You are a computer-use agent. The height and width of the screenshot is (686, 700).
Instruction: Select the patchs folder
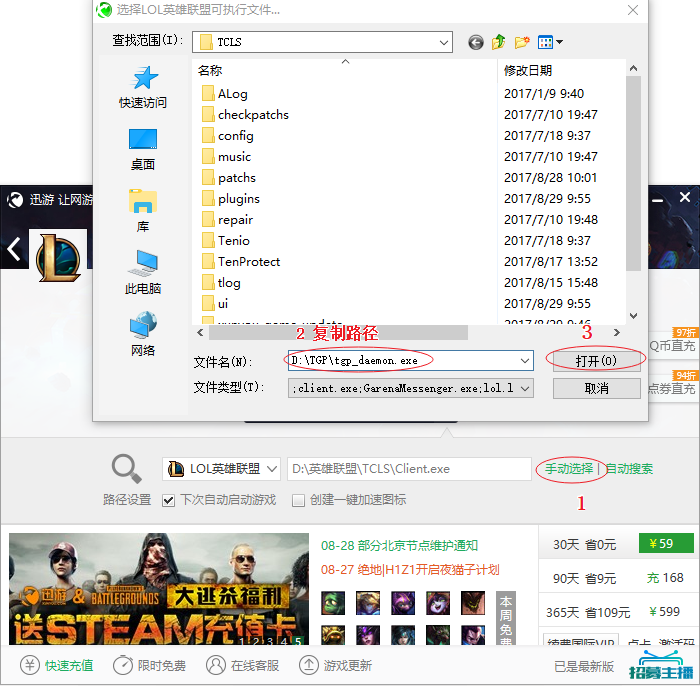click(x=229, y=178)
